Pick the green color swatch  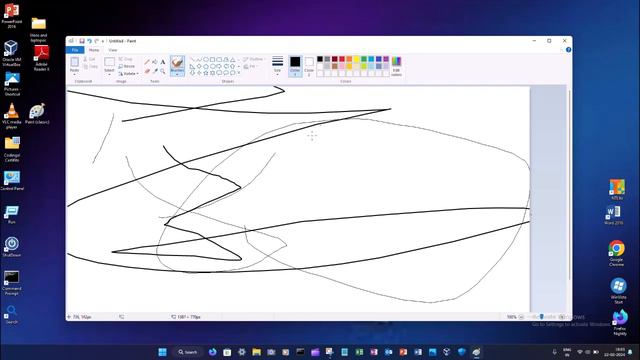click(x=364, y=59)
